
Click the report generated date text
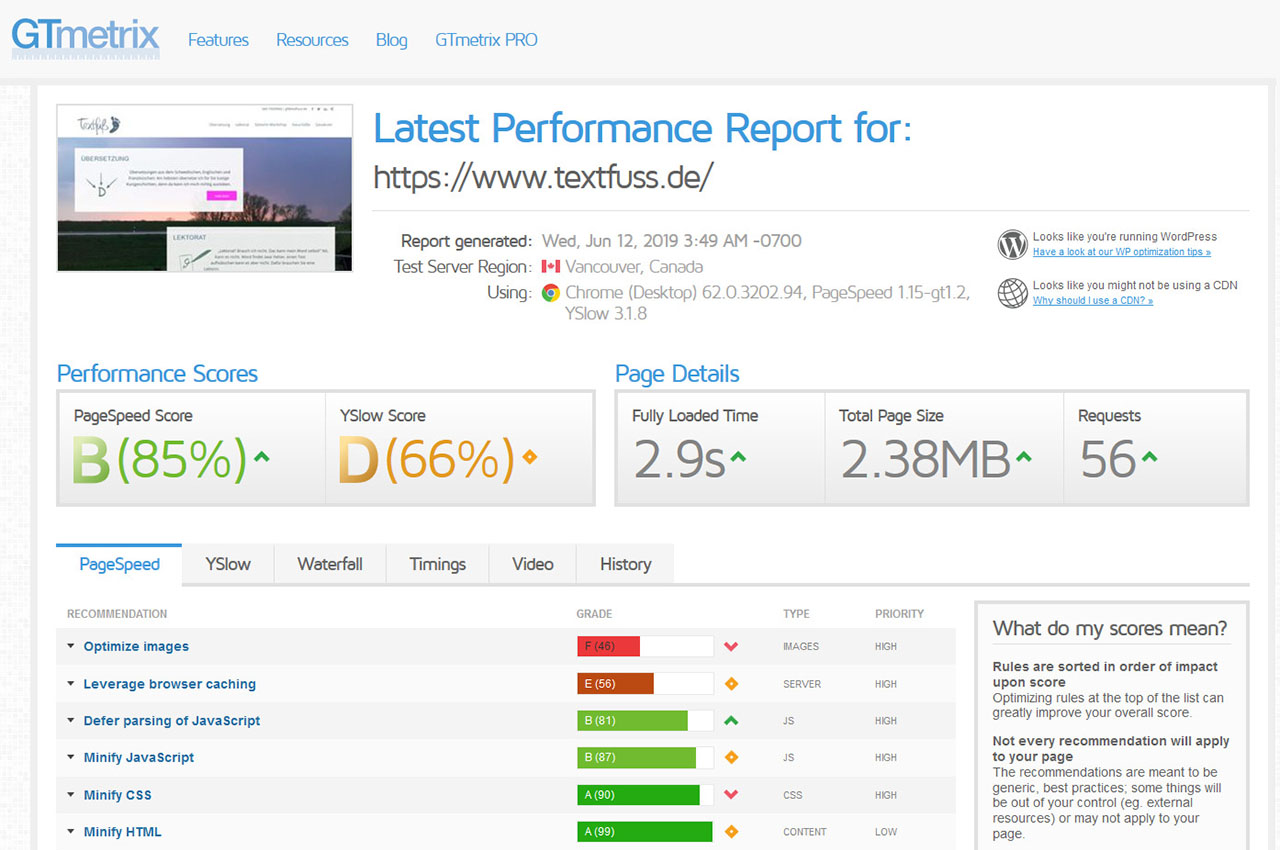[672, 241]
